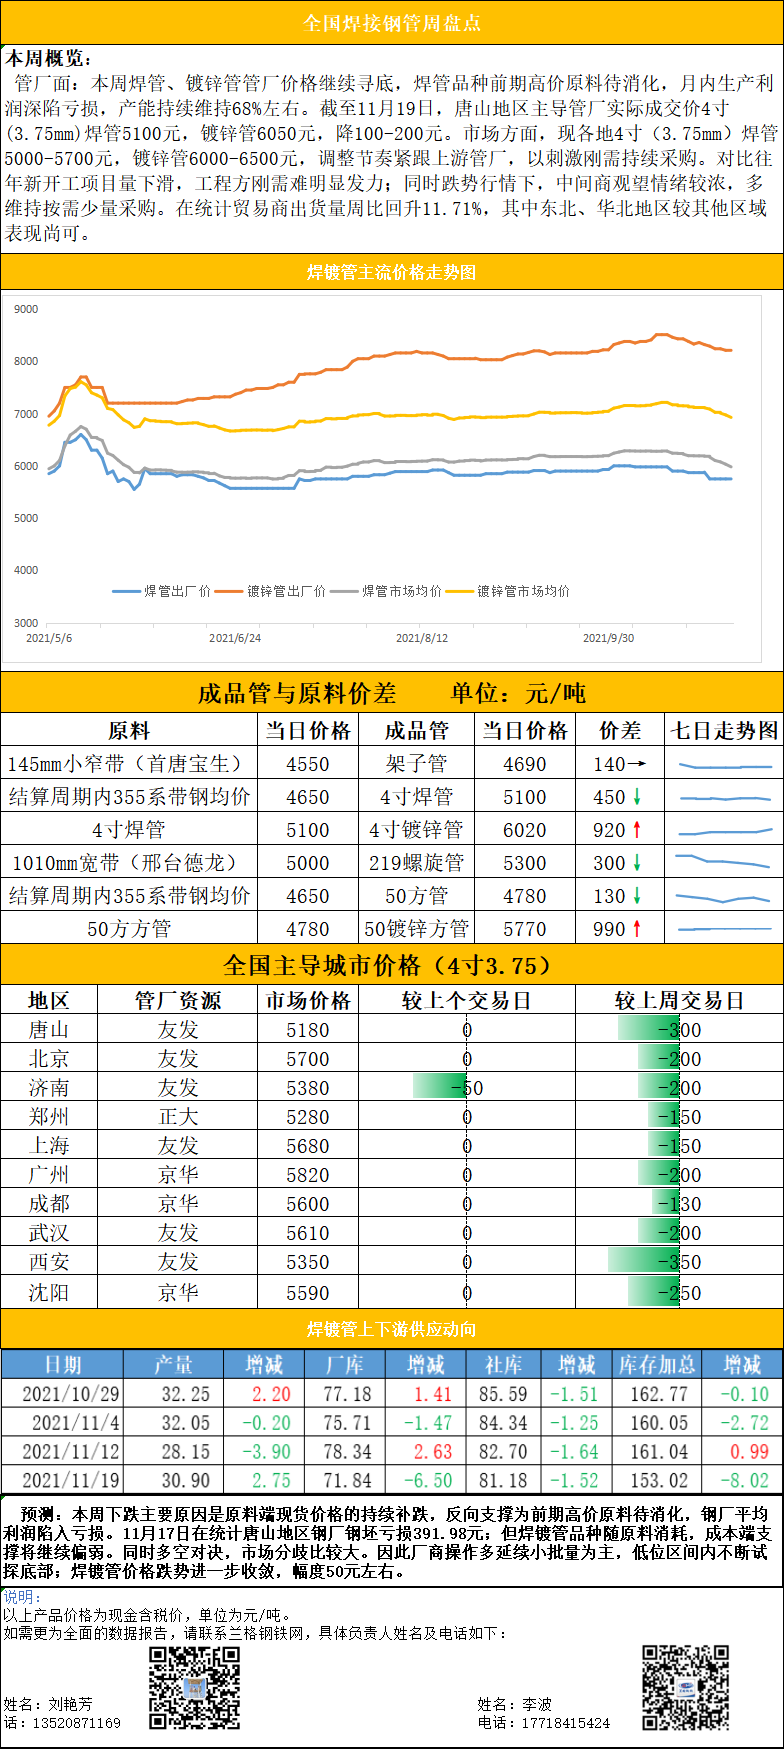Click the black right arrow beside 140
This screenshot has width=784, height=1749.
point(636,764)
